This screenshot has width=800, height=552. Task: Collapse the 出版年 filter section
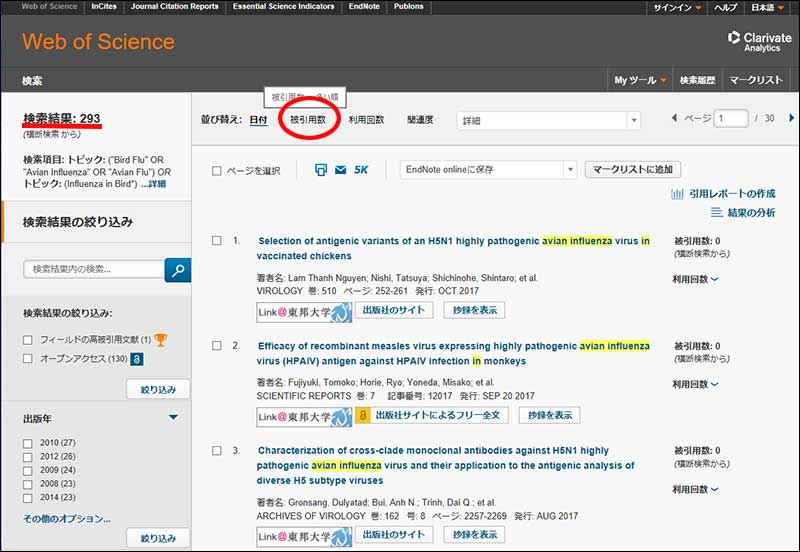click(x=173, y=417)
